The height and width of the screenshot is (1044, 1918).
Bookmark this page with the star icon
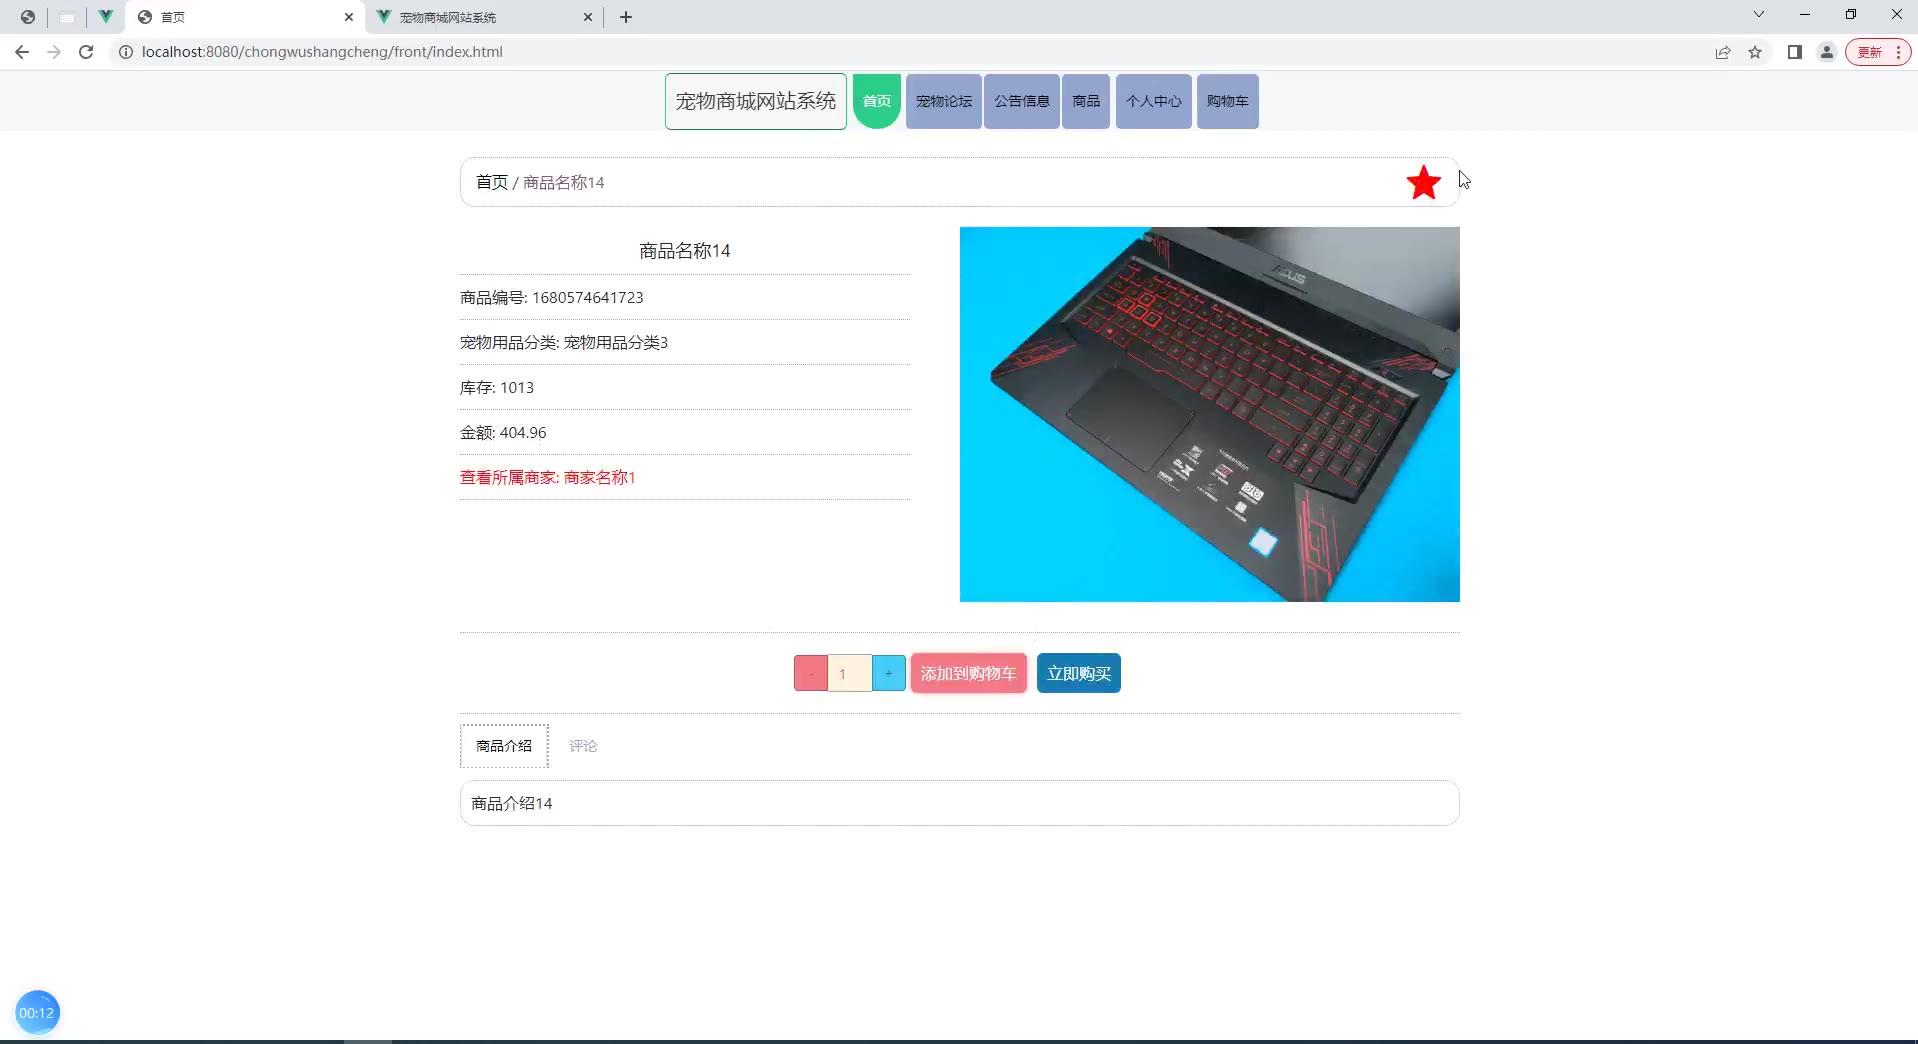pos(1755,52)
